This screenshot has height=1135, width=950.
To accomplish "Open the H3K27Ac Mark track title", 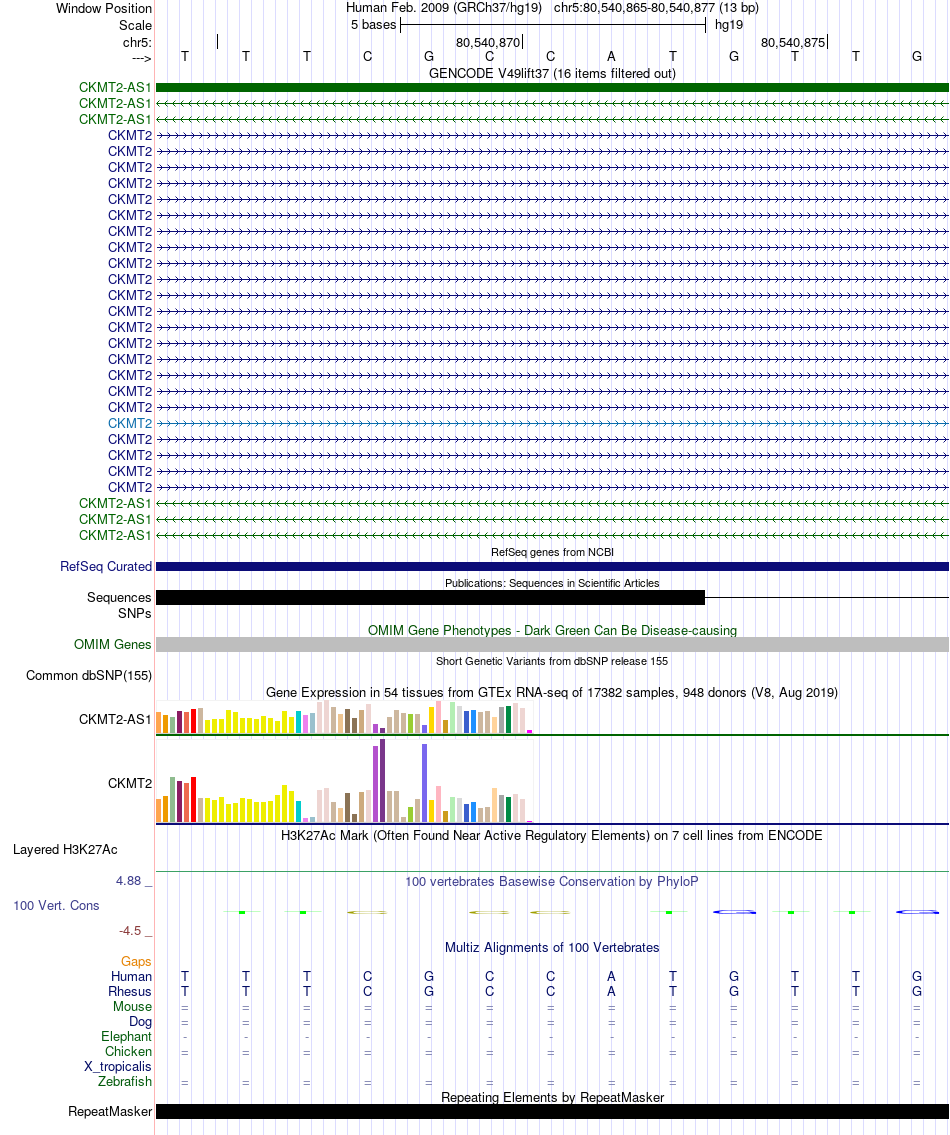I will click(552, 836).
